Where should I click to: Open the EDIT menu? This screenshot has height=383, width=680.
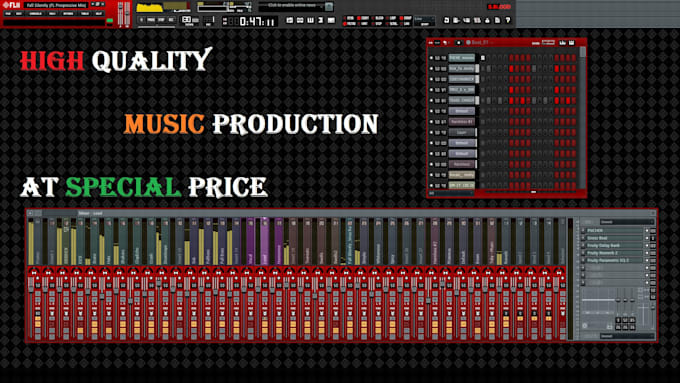[x=19, y=14]
